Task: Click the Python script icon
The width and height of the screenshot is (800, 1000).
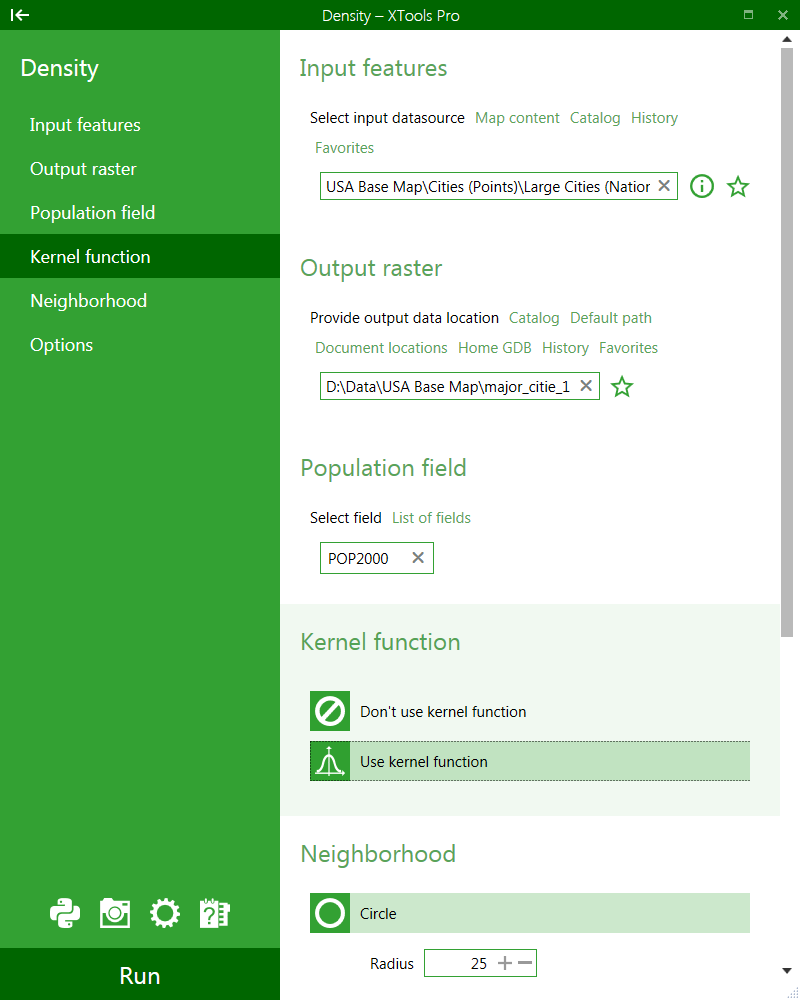Action: coord(65,912)
